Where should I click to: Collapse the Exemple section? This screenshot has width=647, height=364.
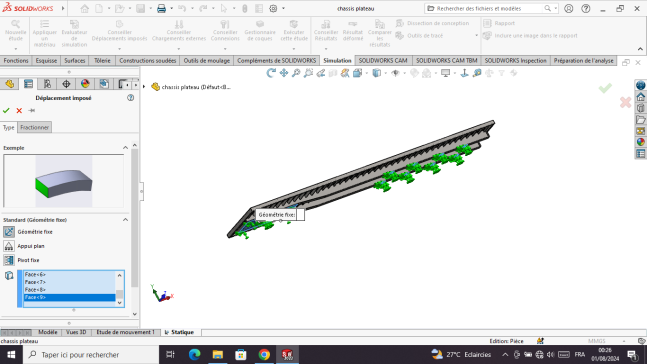pyautogui.click(x=125, y=148)
